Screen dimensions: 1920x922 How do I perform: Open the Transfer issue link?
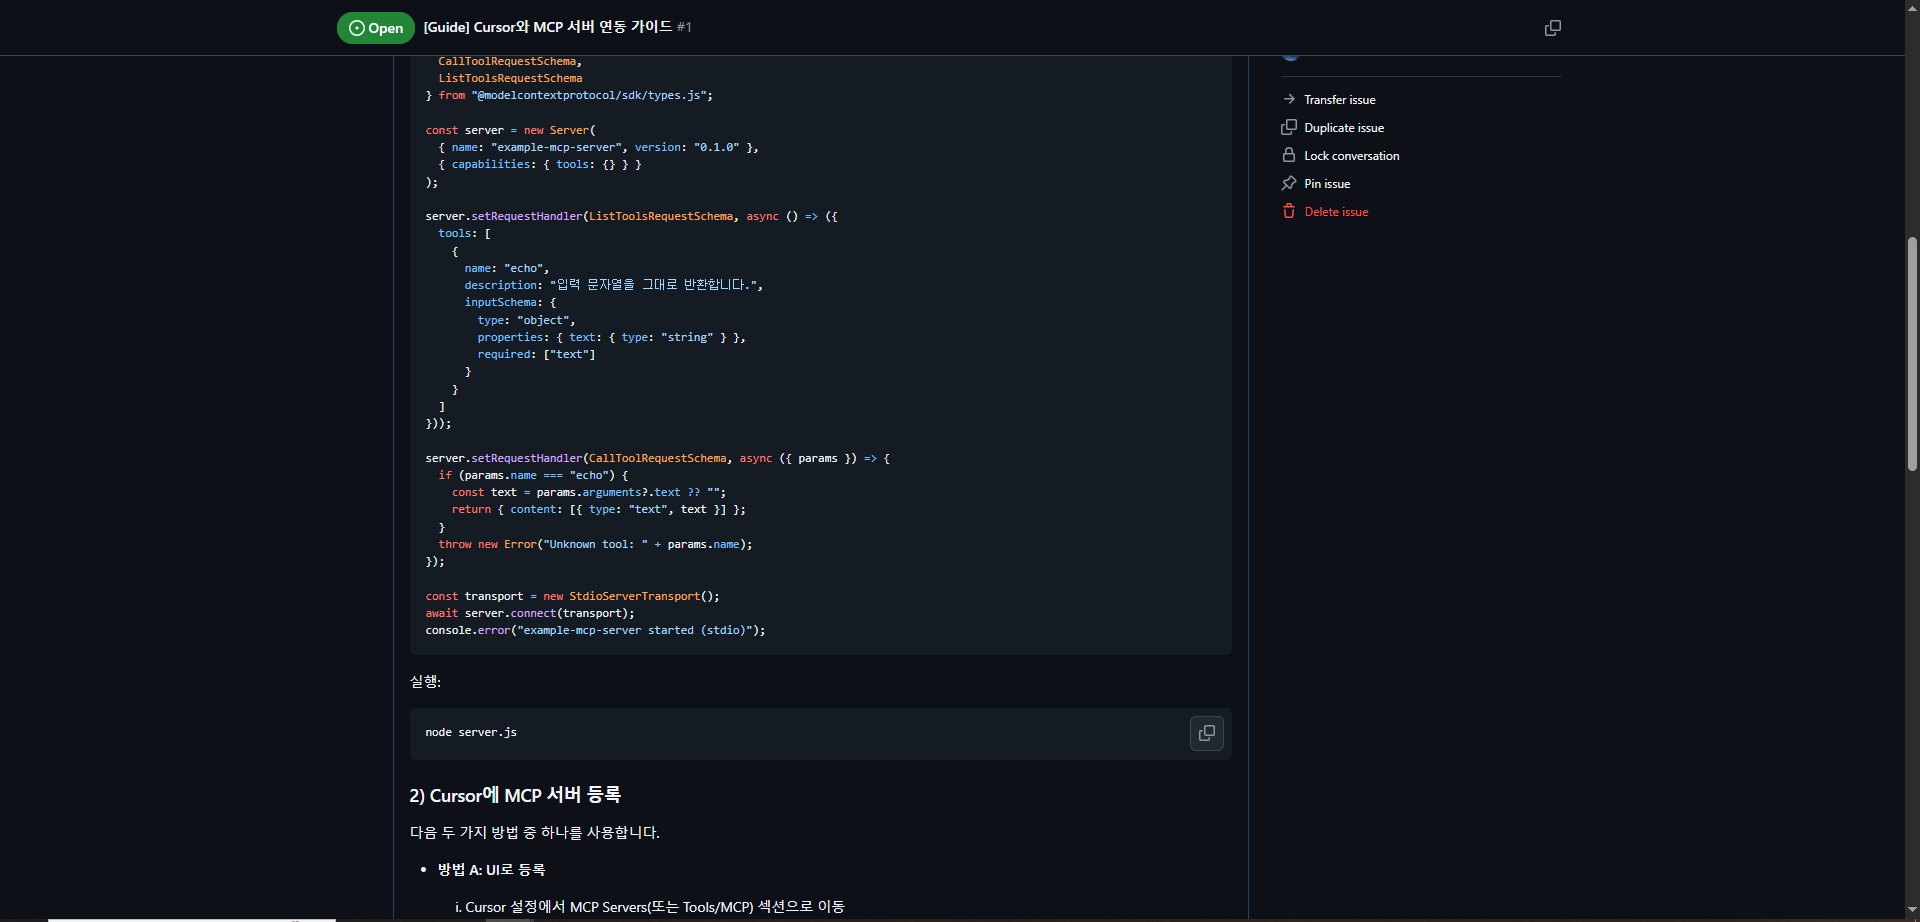(x=1339, y=100)
